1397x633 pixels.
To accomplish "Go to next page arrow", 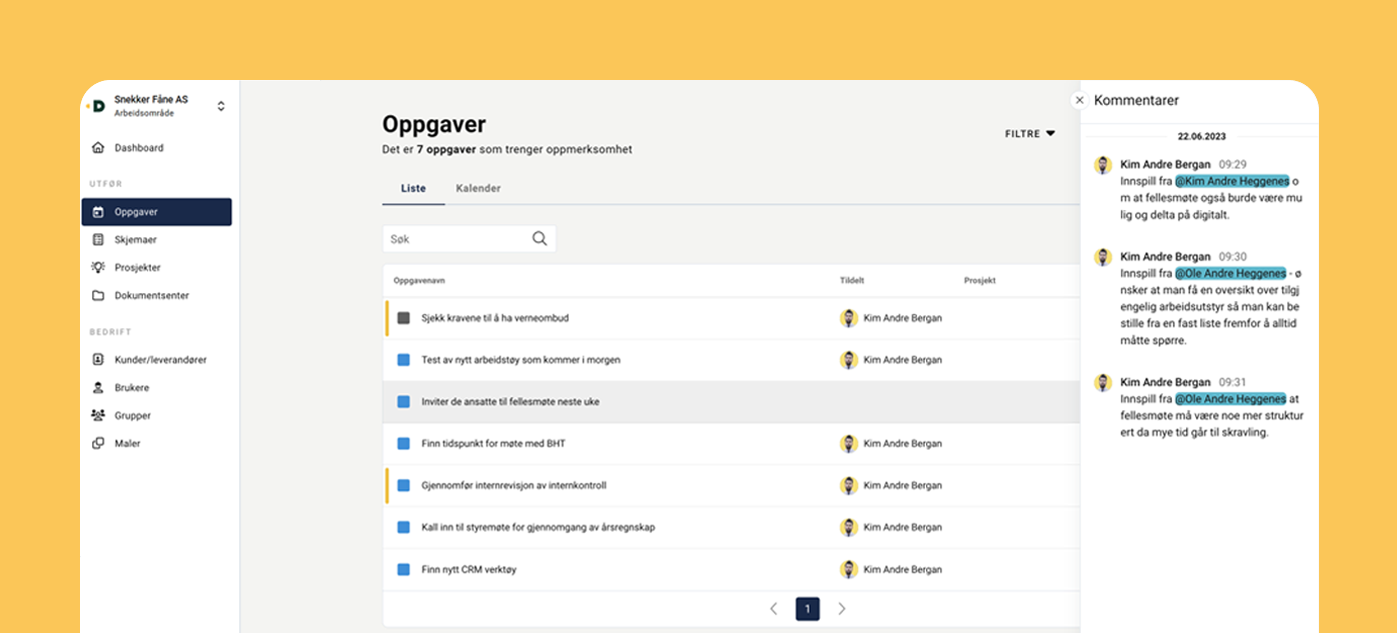I will [x=841, y=609].
